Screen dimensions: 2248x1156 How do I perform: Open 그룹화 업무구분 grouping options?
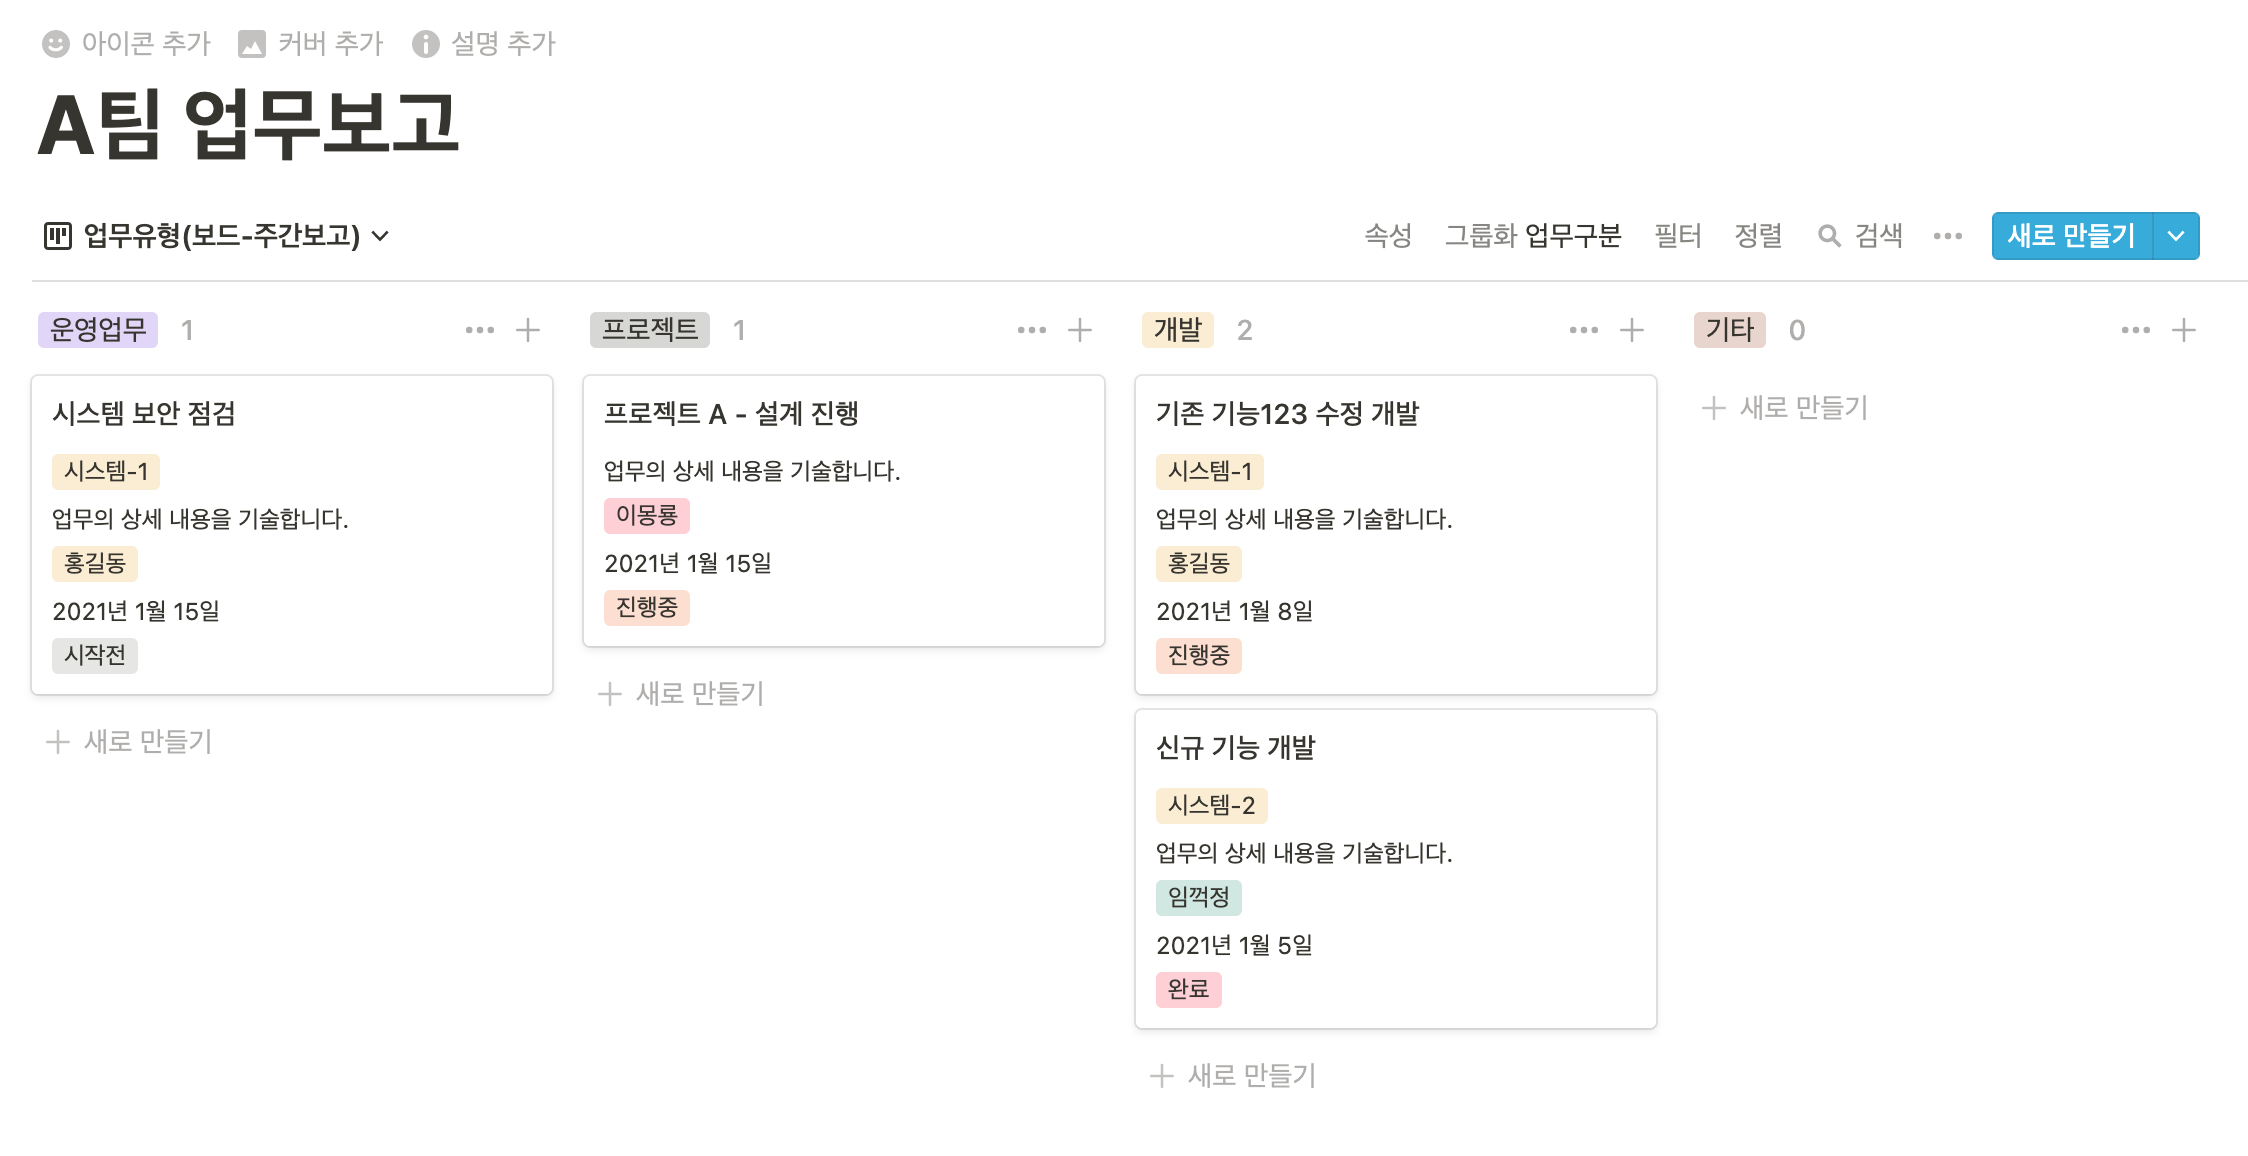point(1532,236)
